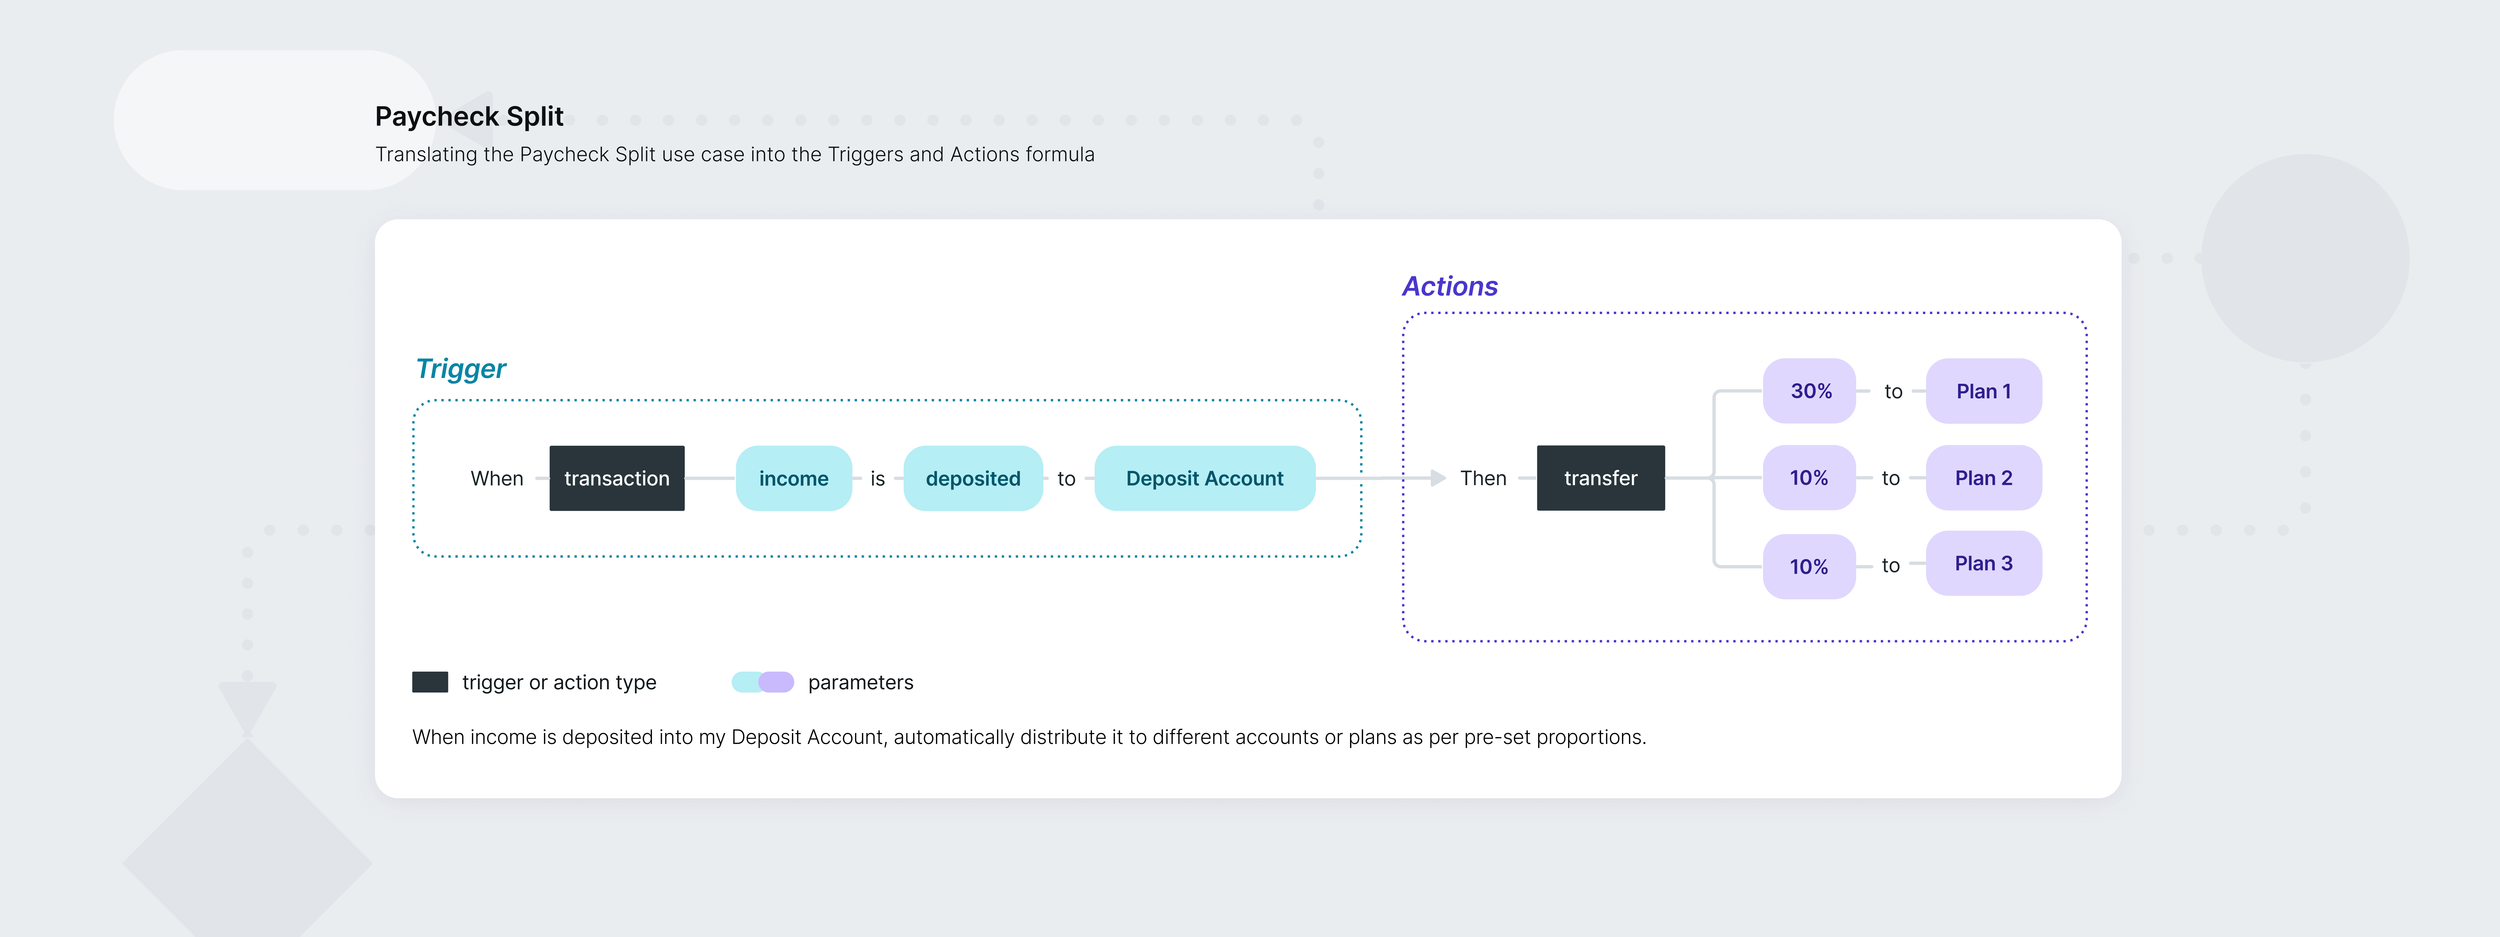The height and width of the screenshot is (937, 2500).
Task: Click the 'trigger or action type' legend label
Action: tap(559, 682)
